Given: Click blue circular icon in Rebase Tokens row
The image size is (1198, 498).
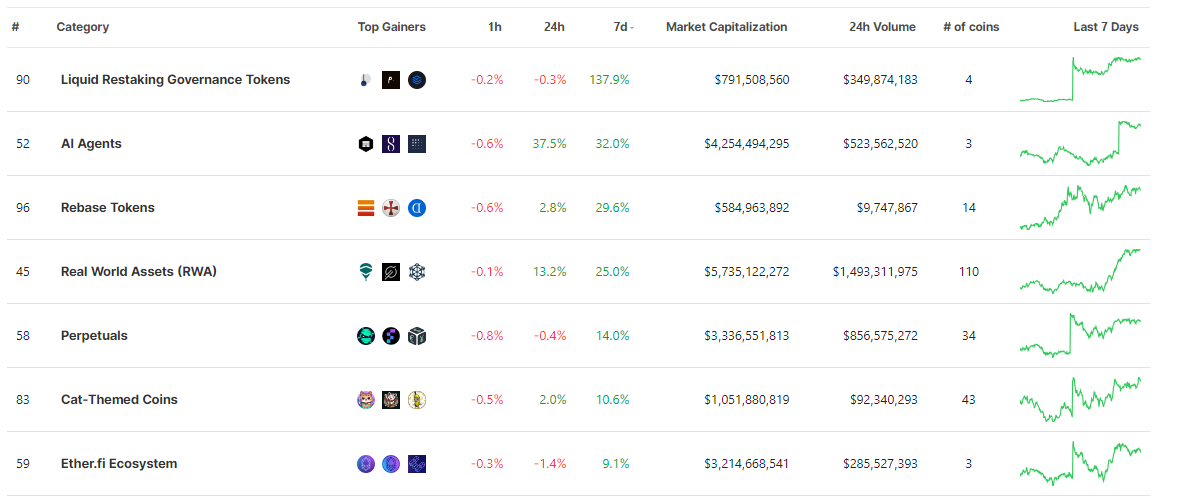Looking at the screenshot, I should click(x=417, y=208).
